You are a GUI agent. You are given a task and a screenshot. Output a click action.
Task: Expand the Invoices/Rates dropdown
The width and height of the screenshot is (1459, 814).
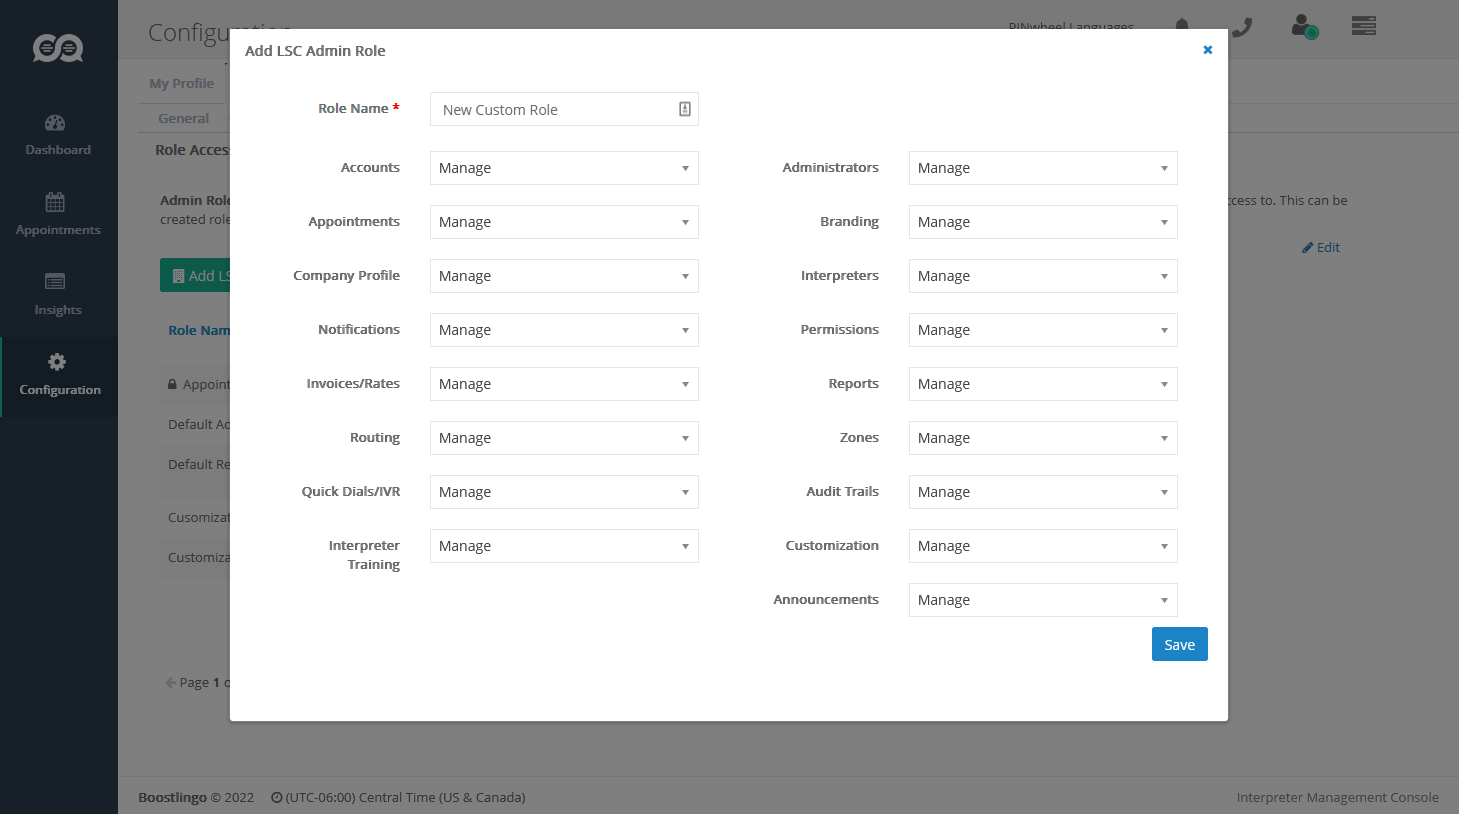[x=564, y=384]
